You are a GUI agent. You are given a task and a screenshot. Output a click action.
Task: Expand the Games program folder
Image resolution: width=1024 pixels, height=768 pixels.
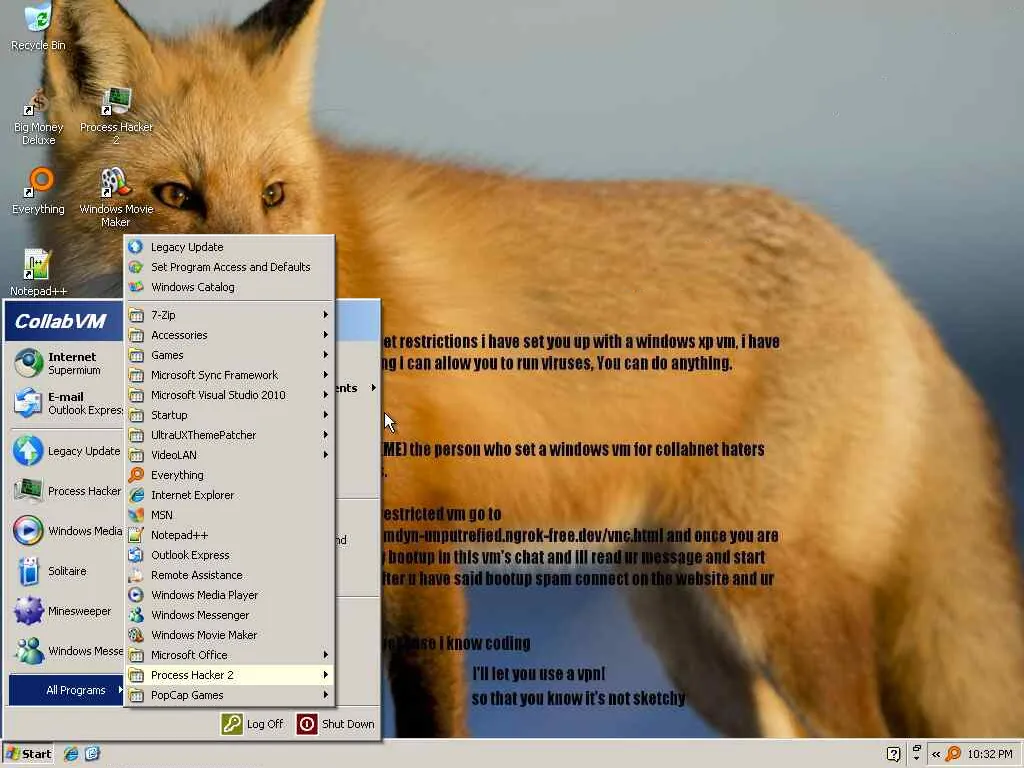click(x=229, y=355)
